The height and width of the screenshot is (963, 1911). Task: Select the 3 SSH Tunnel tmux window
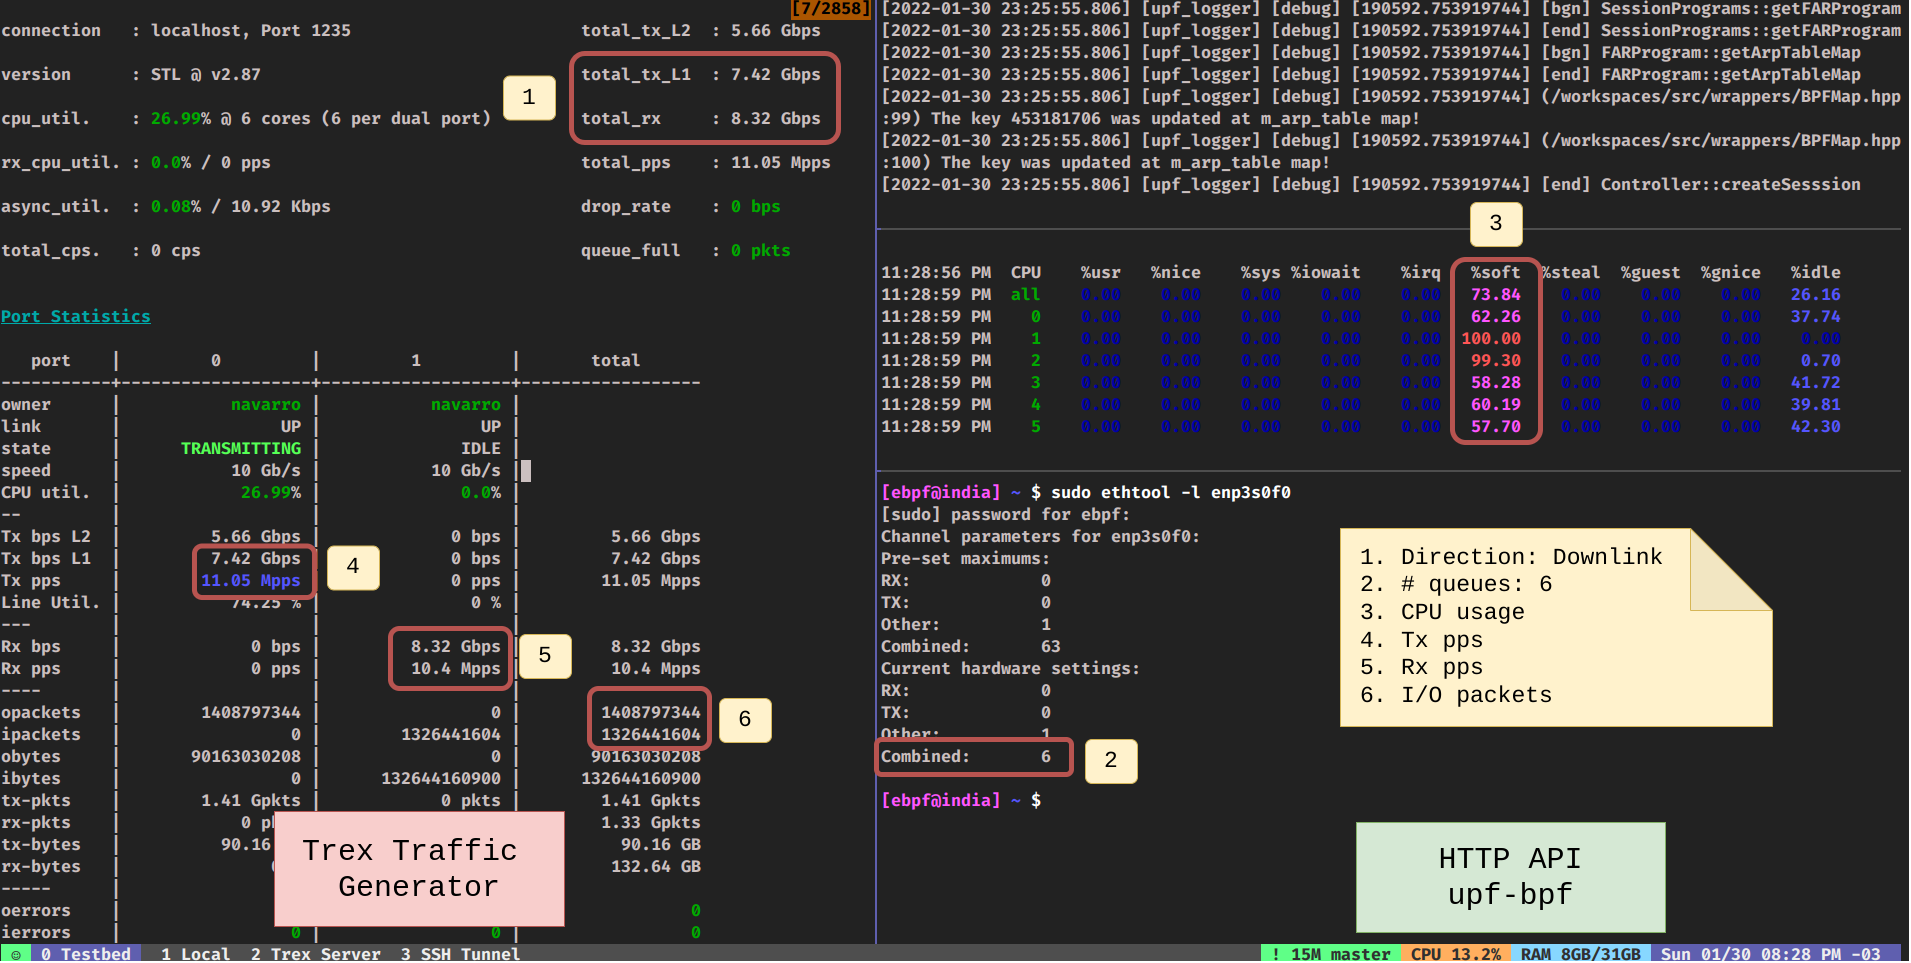(460, 954)
